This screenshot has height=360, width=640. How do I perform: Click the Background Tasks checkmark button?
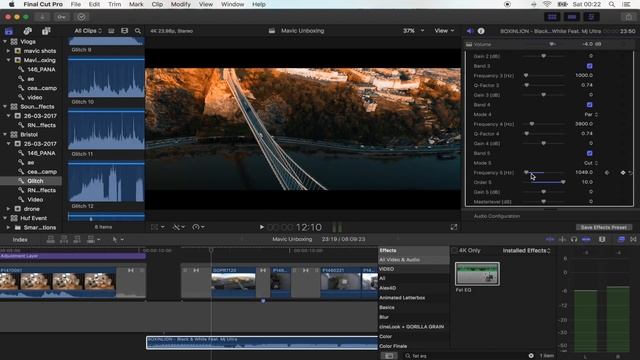click(82, 17)
